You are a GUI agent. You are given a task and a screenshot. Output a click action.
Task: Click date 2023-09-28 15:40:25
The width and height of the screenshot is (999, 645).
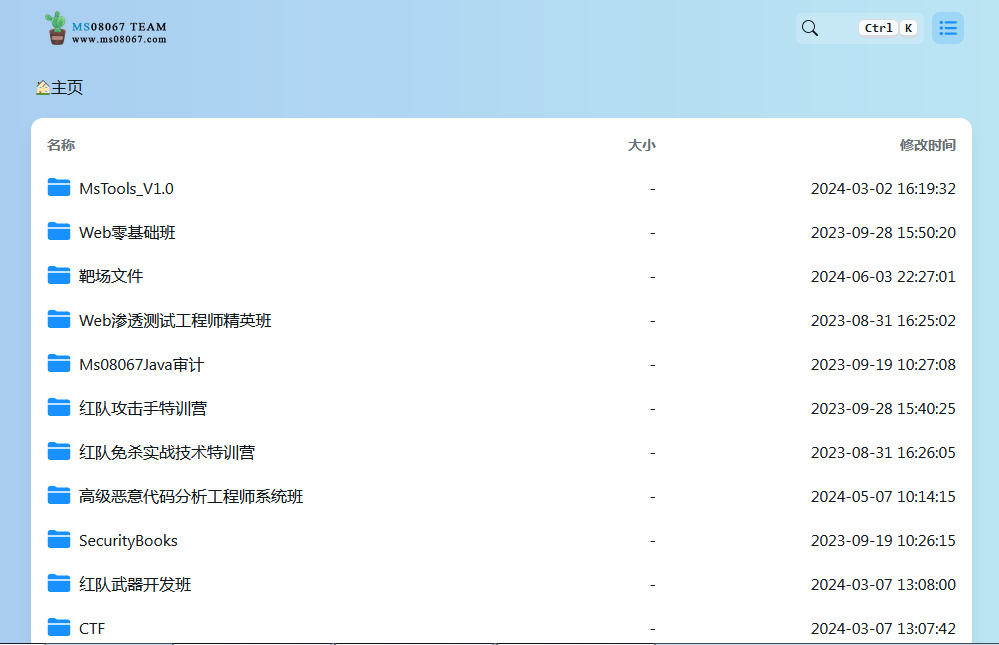click(883, 409)
